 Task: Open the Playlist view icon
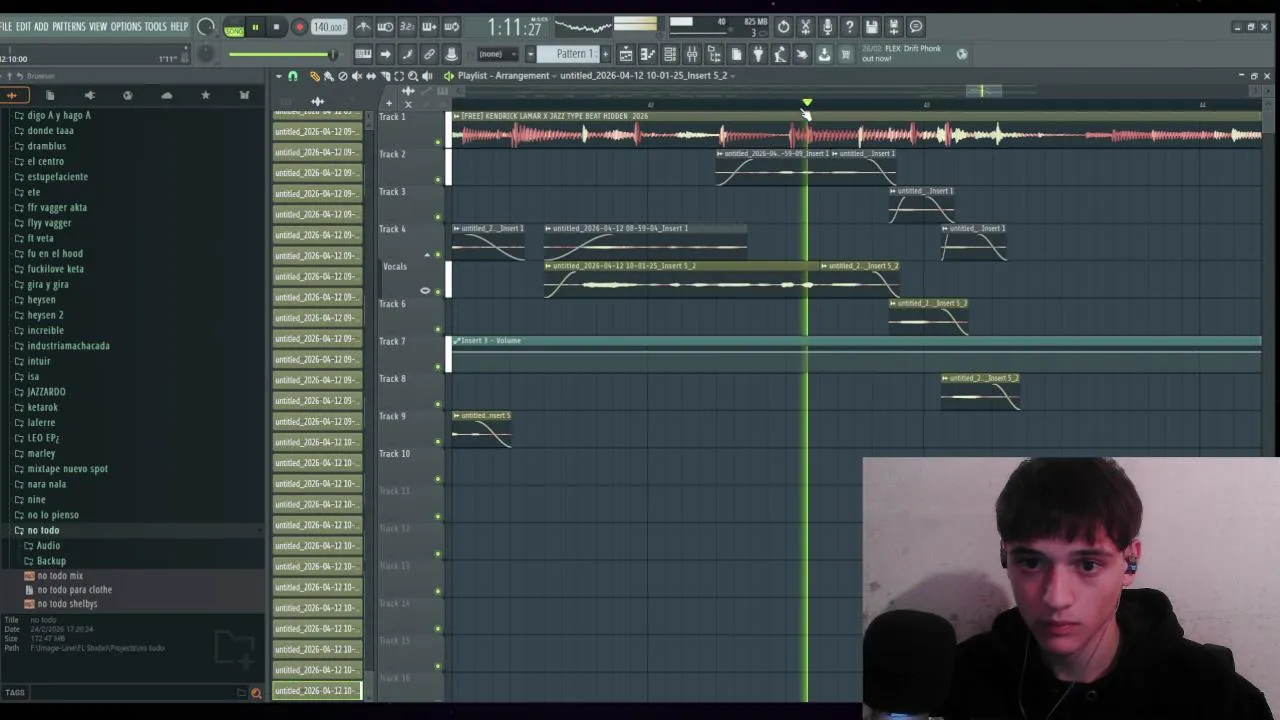coord(626,54)
